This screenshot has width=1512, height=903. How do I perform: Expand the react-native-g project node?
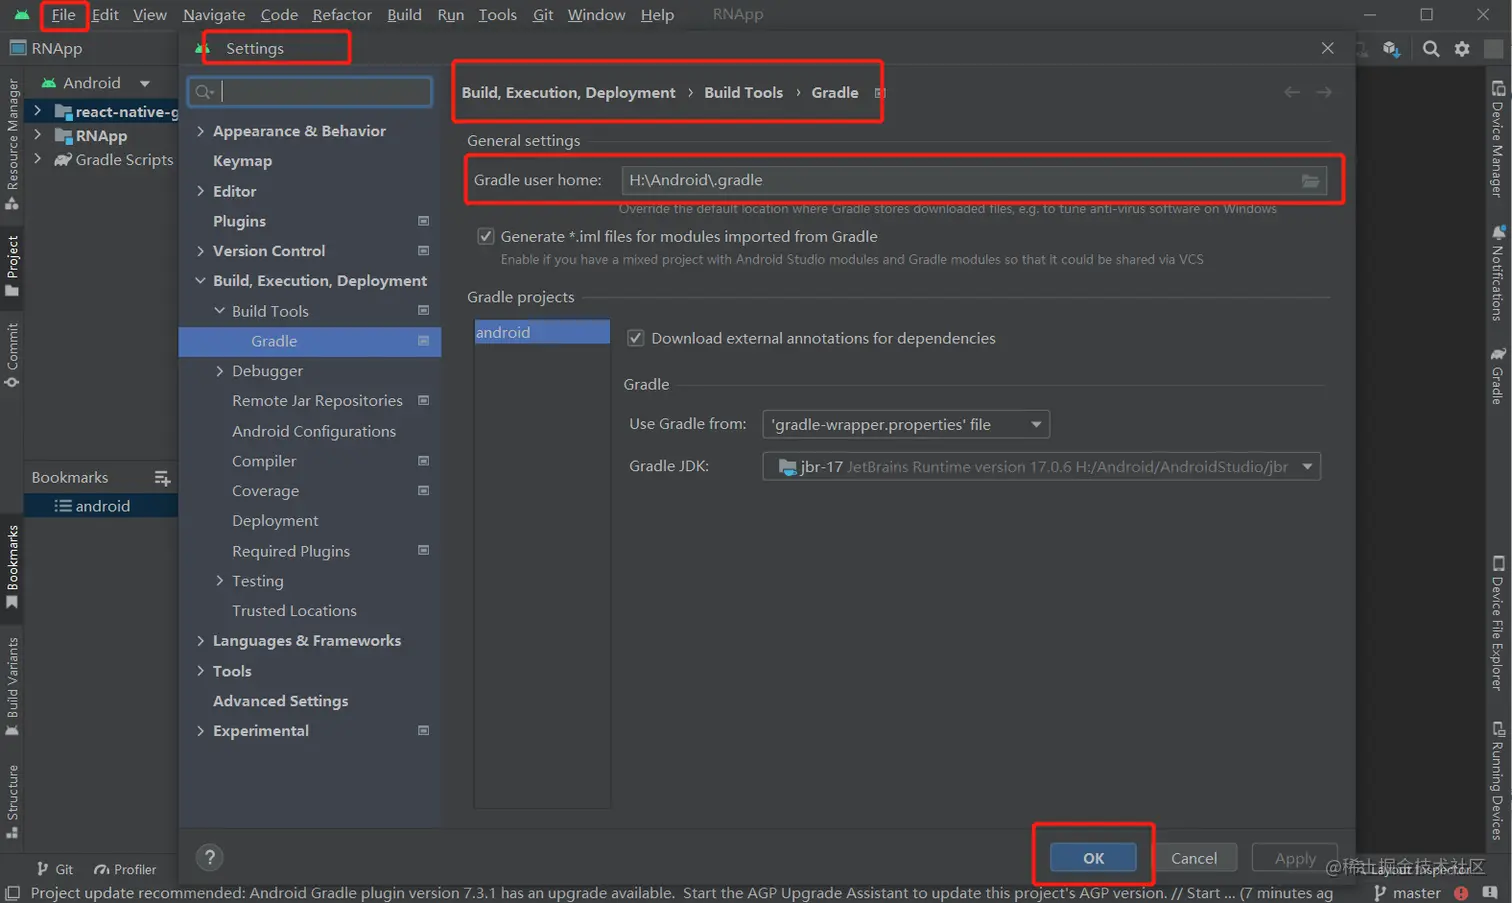coord(38,111)
